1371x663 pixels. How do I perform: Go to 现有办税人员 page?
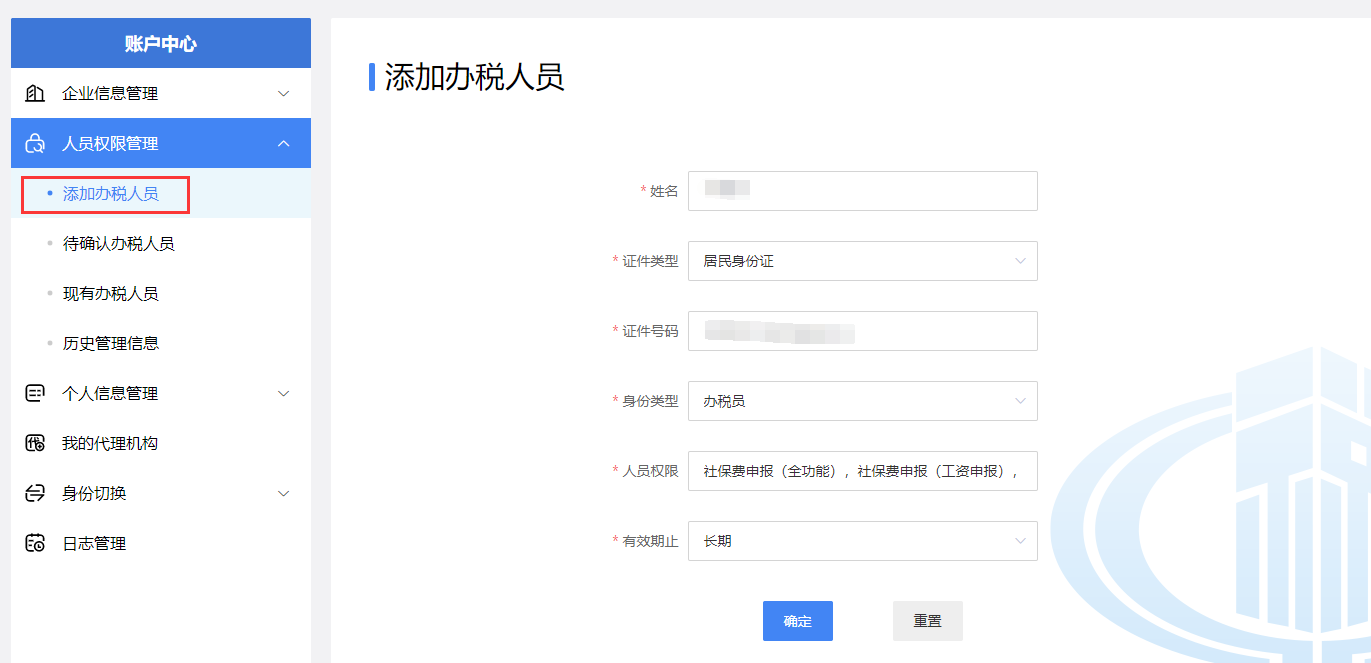[x=110, y=294]
